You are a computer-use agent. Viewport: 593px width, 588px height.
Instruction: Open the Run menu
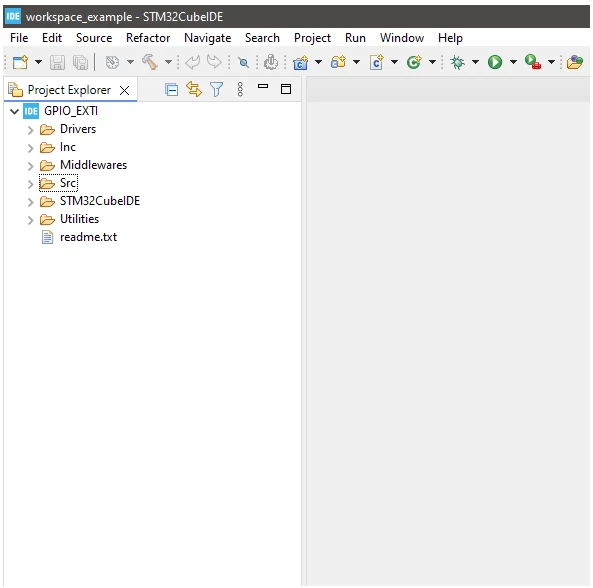(x=355, y=38)
